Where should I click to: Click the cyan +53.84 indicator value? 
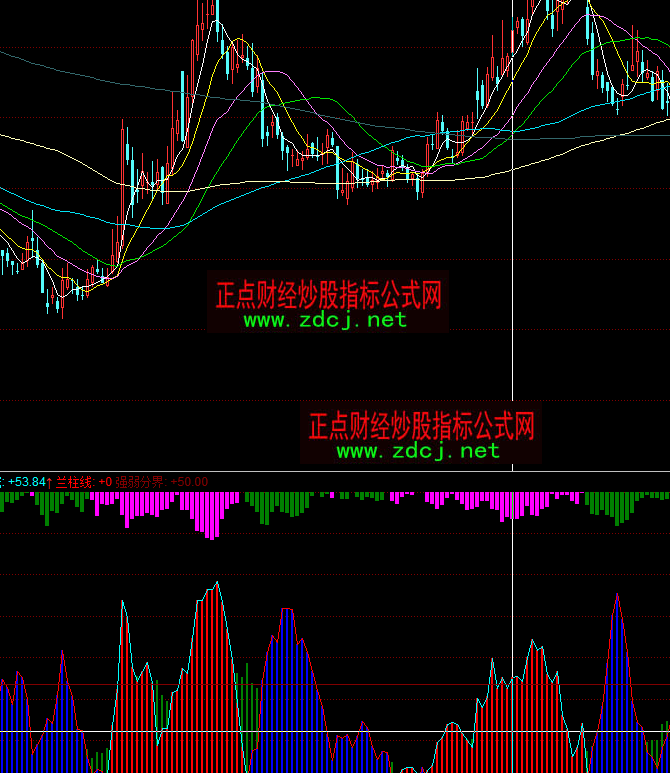(26, 482)
